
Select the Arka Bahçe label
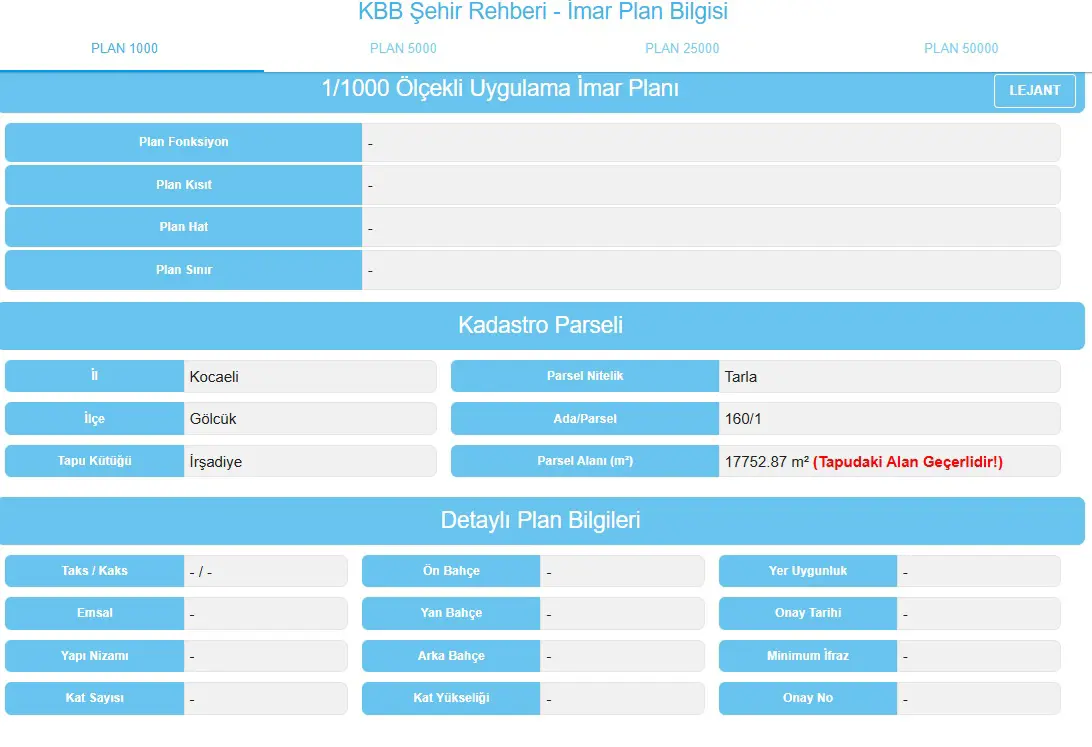pyautogui.click(x=451, y=656)
